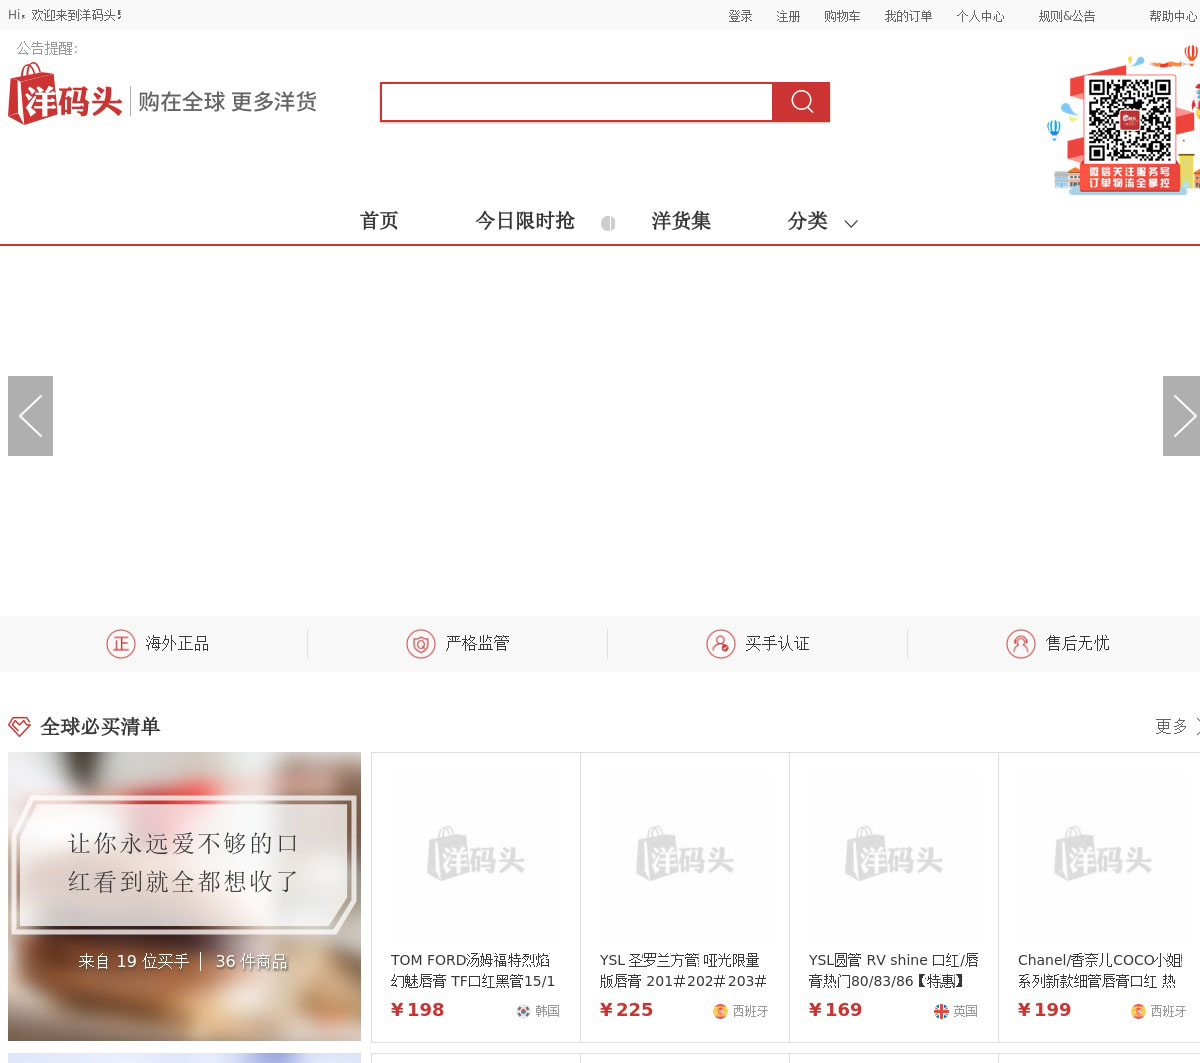Open the 购物车 shopping cart link

(x=842, y=16)
